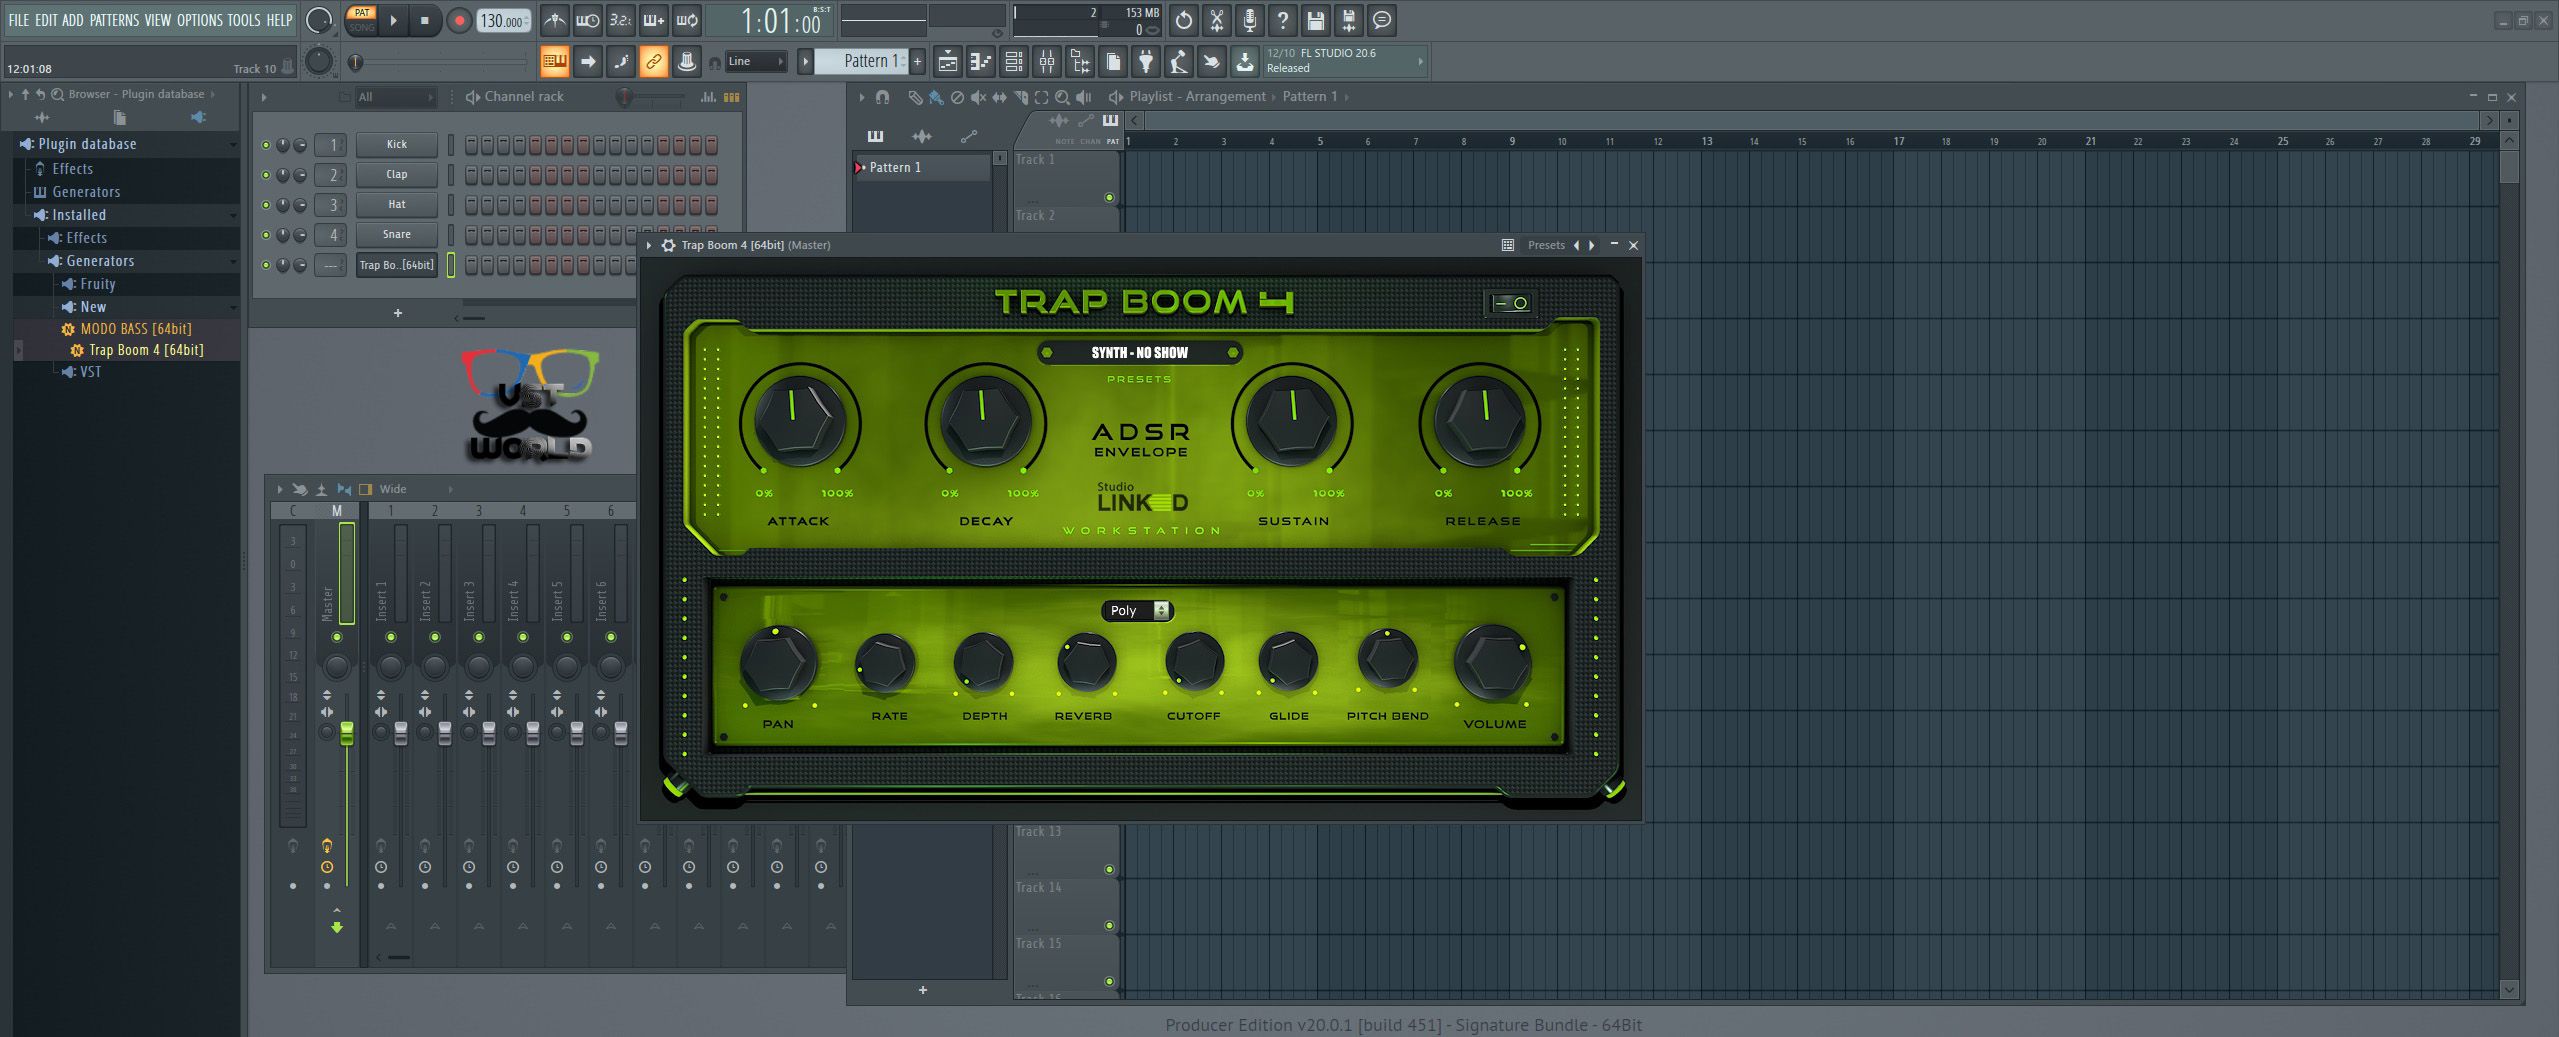The width and height of the screenshot is (2559, 1037).
Task: Open Trap Boom 4 plugin gear settings
Action: coord(668,245)
